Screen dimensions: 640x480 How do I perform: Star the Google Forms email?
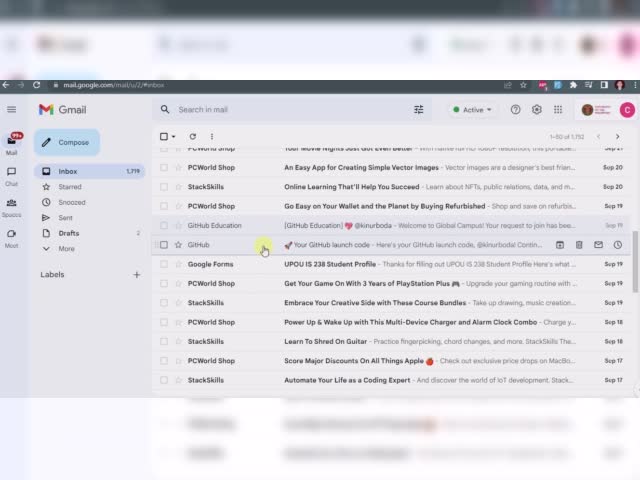tap(178, 264)
